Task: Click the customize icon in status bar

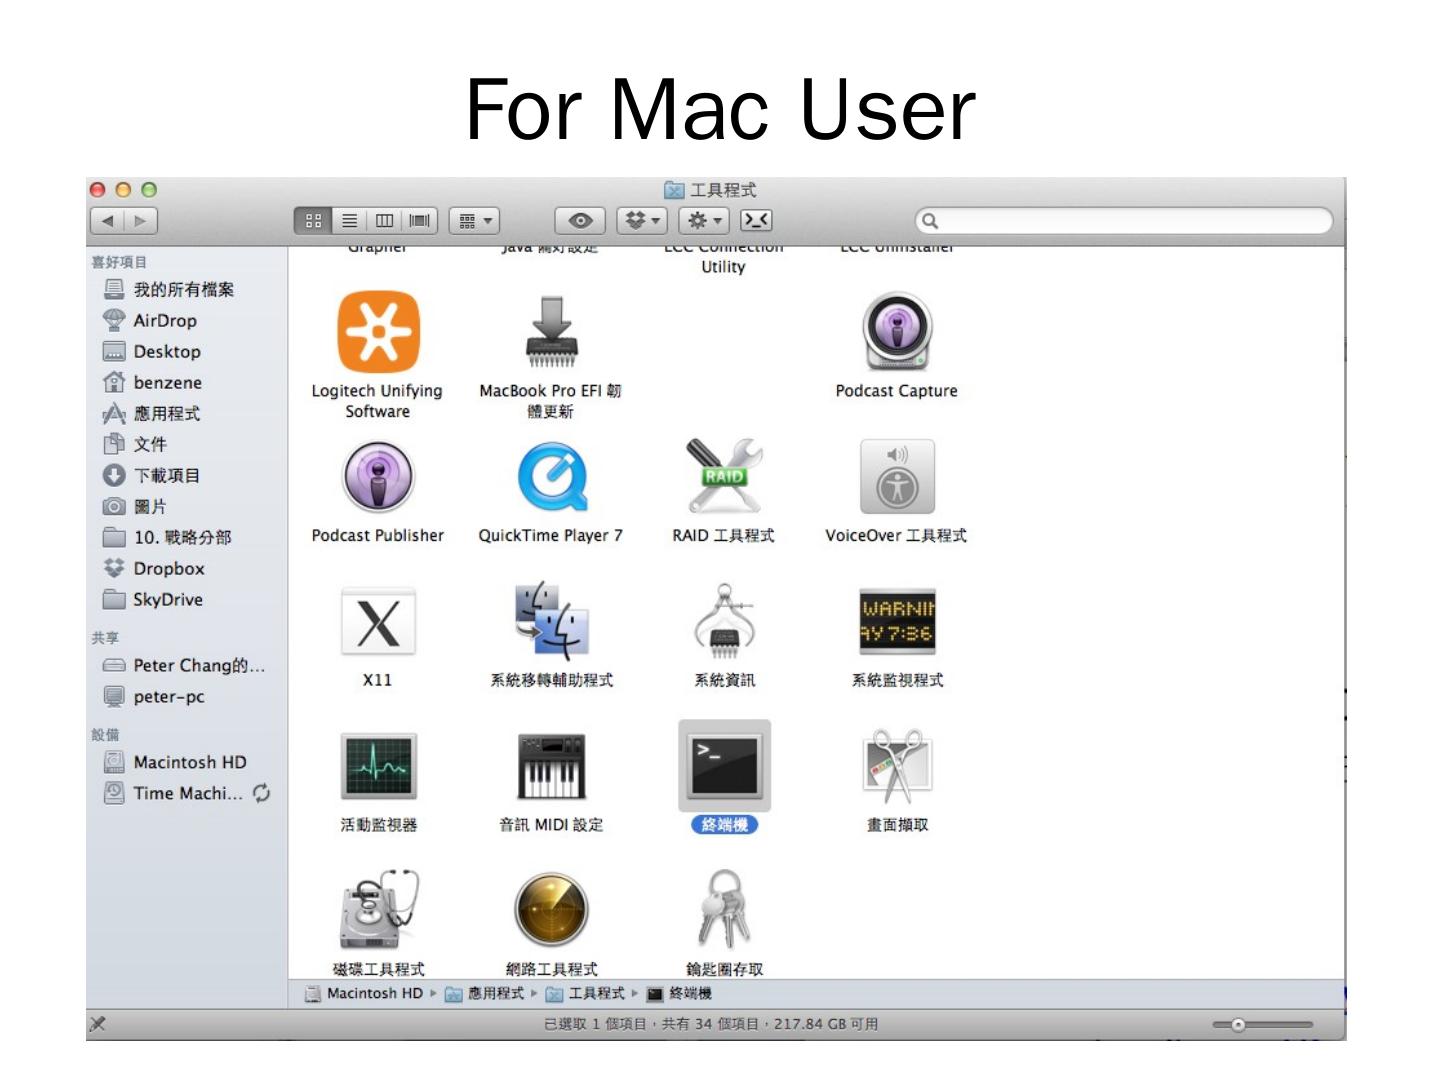Action: (x=98, y=1024)
